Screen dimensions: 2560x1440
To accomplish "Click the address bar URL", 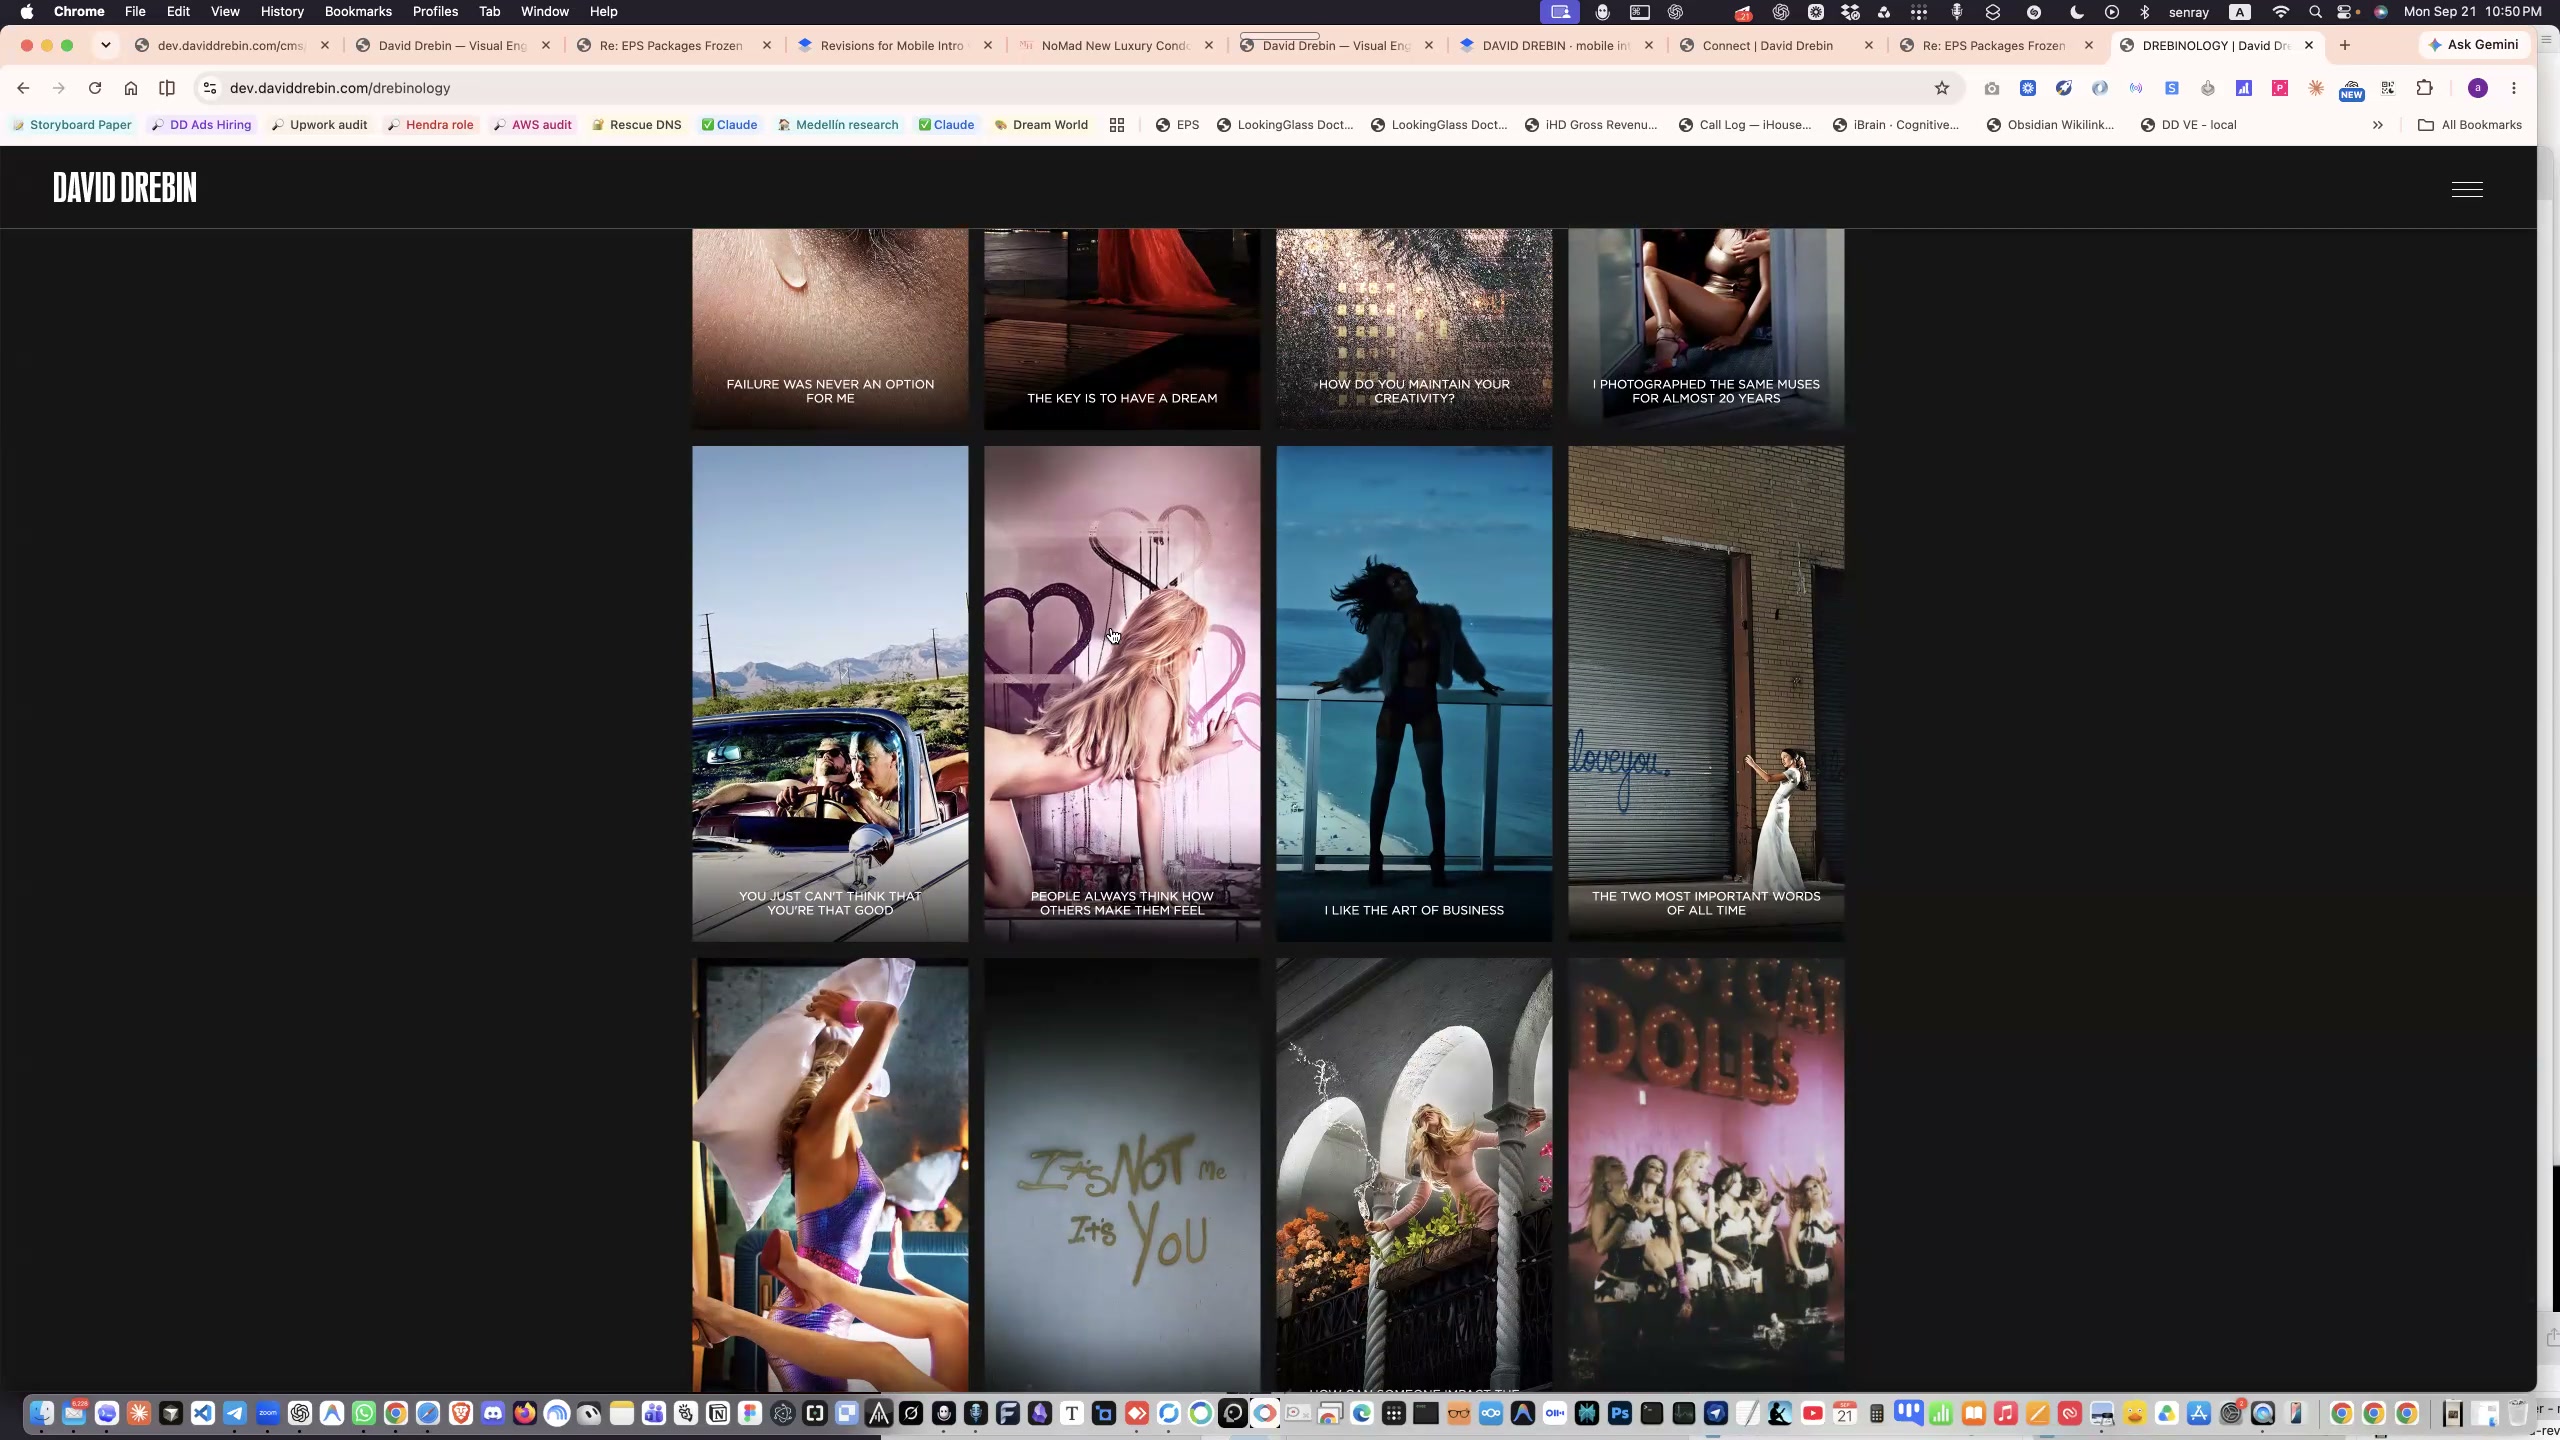I will pos(340,88).
